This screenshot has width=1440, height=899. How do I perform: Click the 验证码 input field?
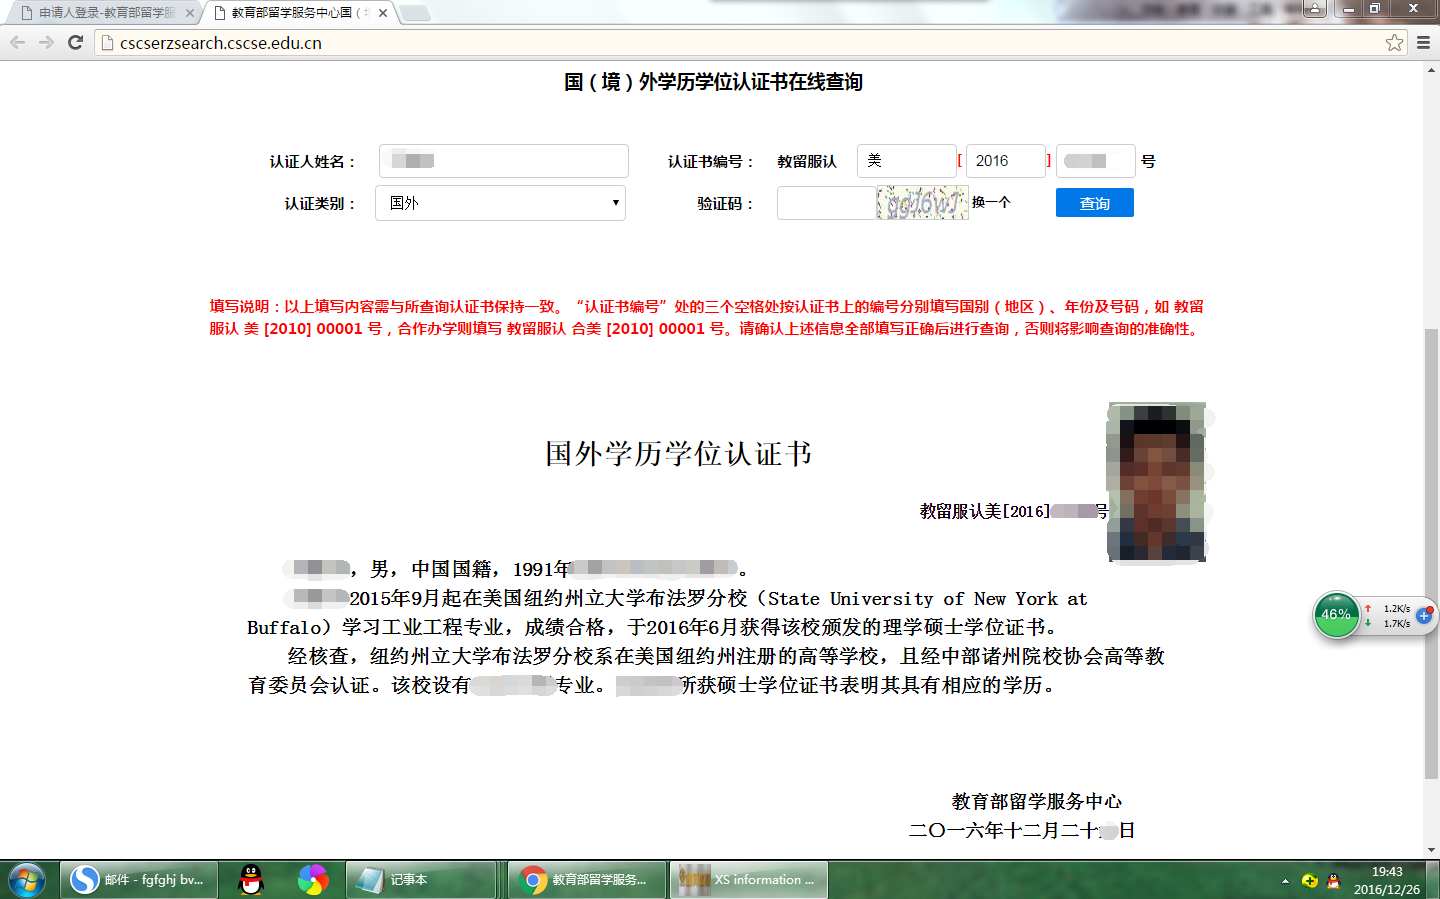(x=826, y=203)
